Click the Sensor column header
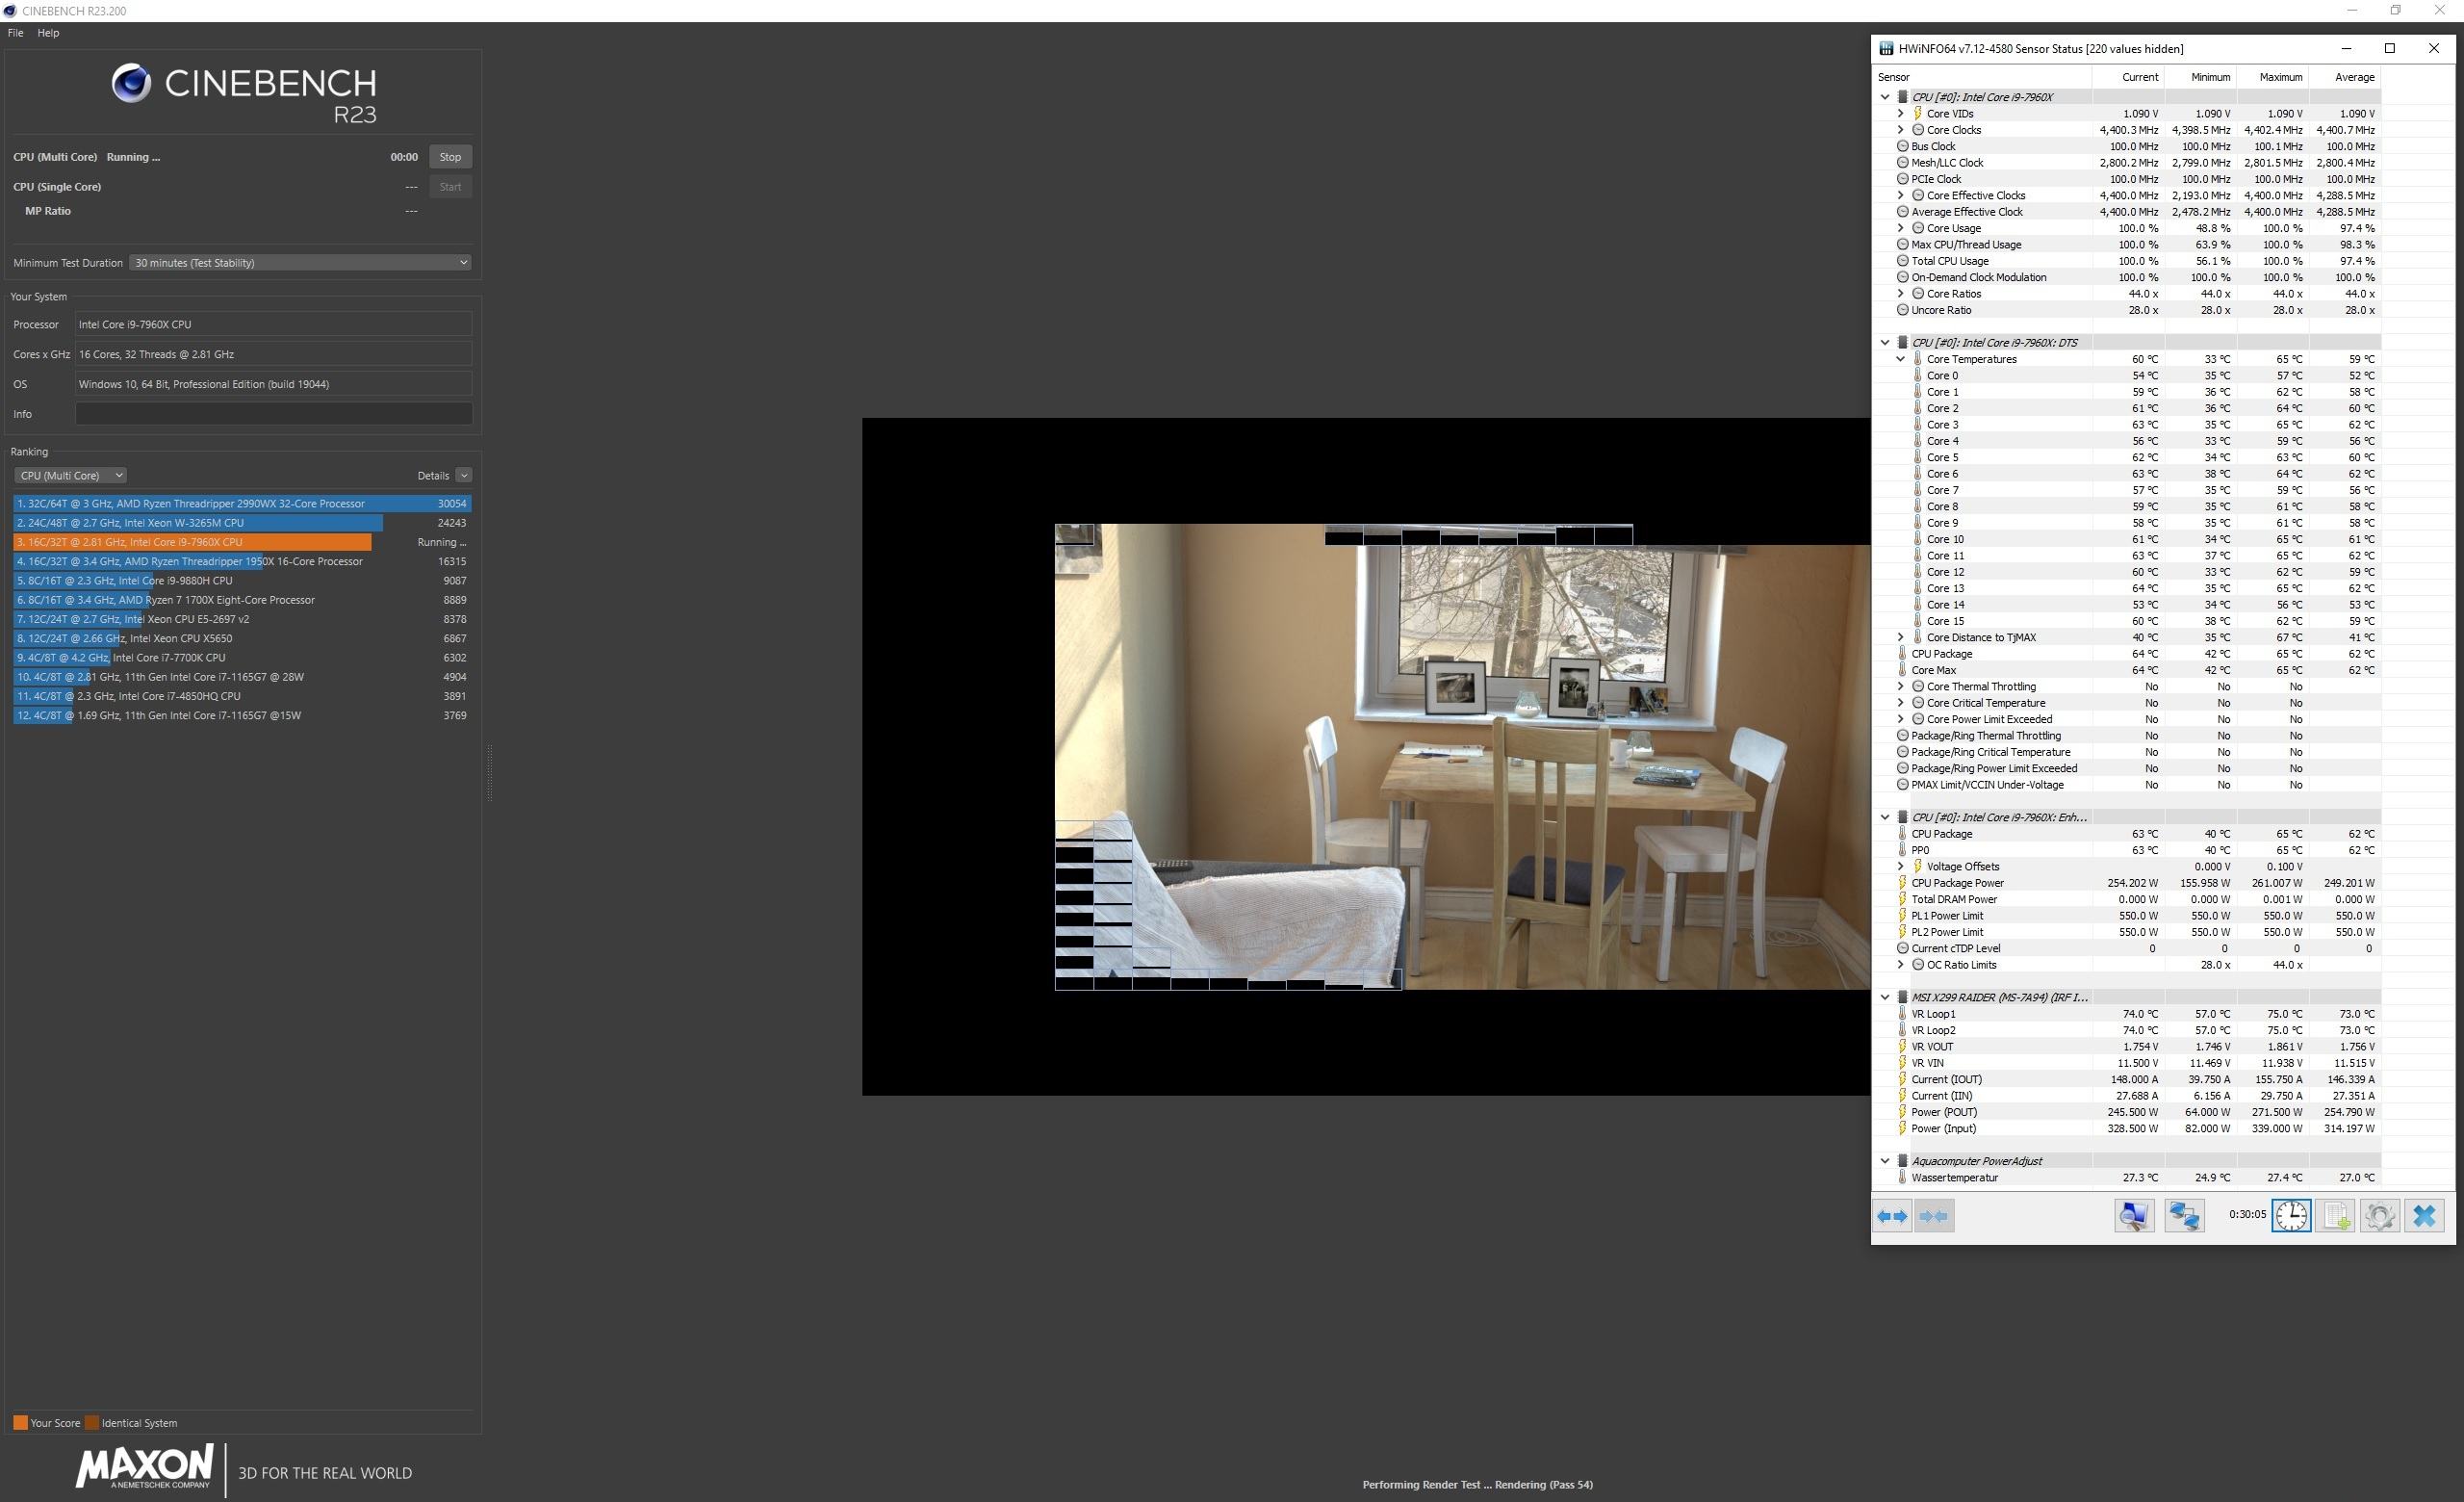 point(1982,77)
